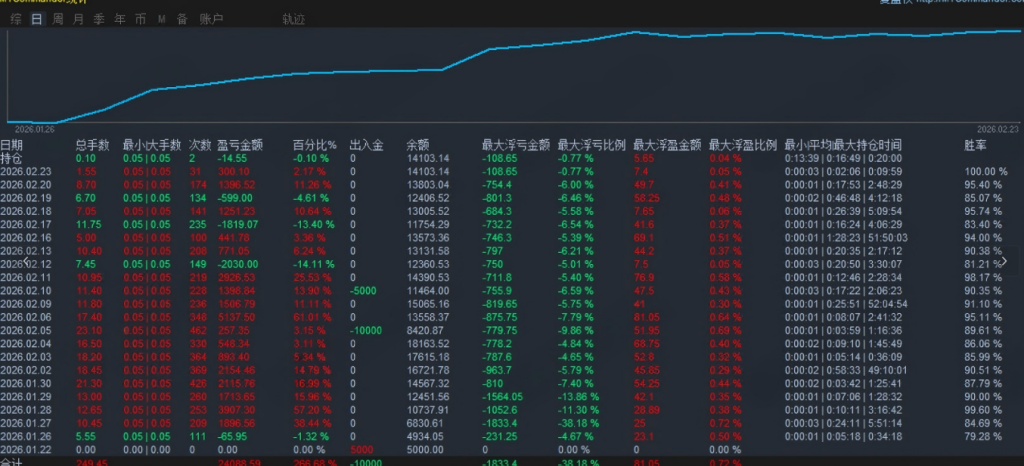Select the 2026.01.27 date row
The image size is (1024, 466).
point(26,423)
